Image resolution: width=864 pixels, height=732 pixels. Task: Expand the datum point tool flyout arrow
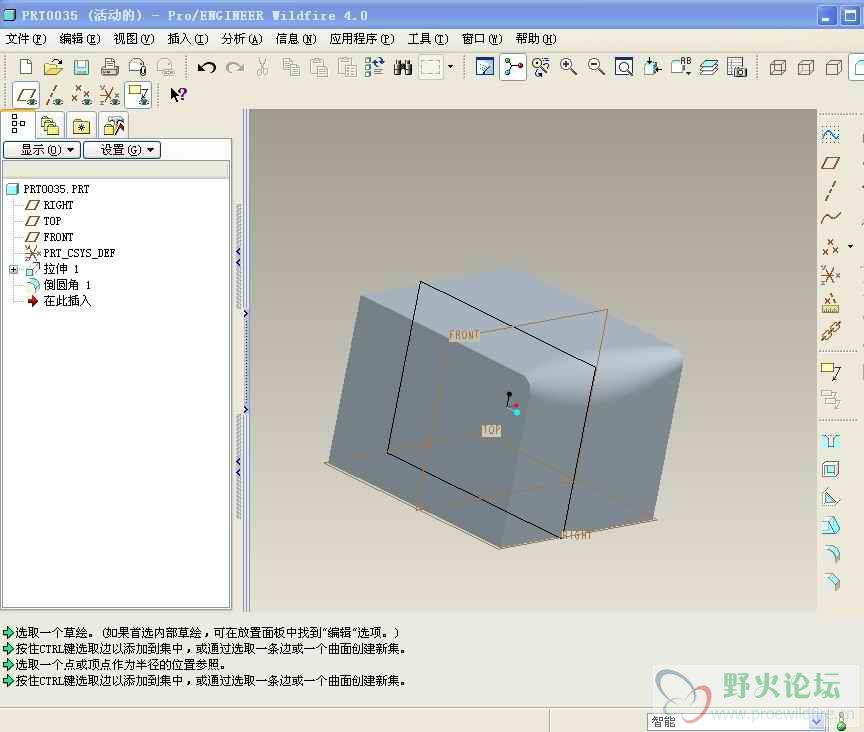(850, 246)
